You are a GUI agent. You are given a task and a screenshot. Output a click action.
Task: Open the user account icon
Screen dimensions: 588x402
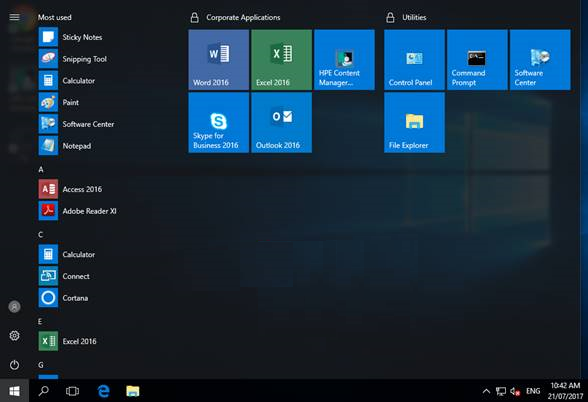point(14,307)
